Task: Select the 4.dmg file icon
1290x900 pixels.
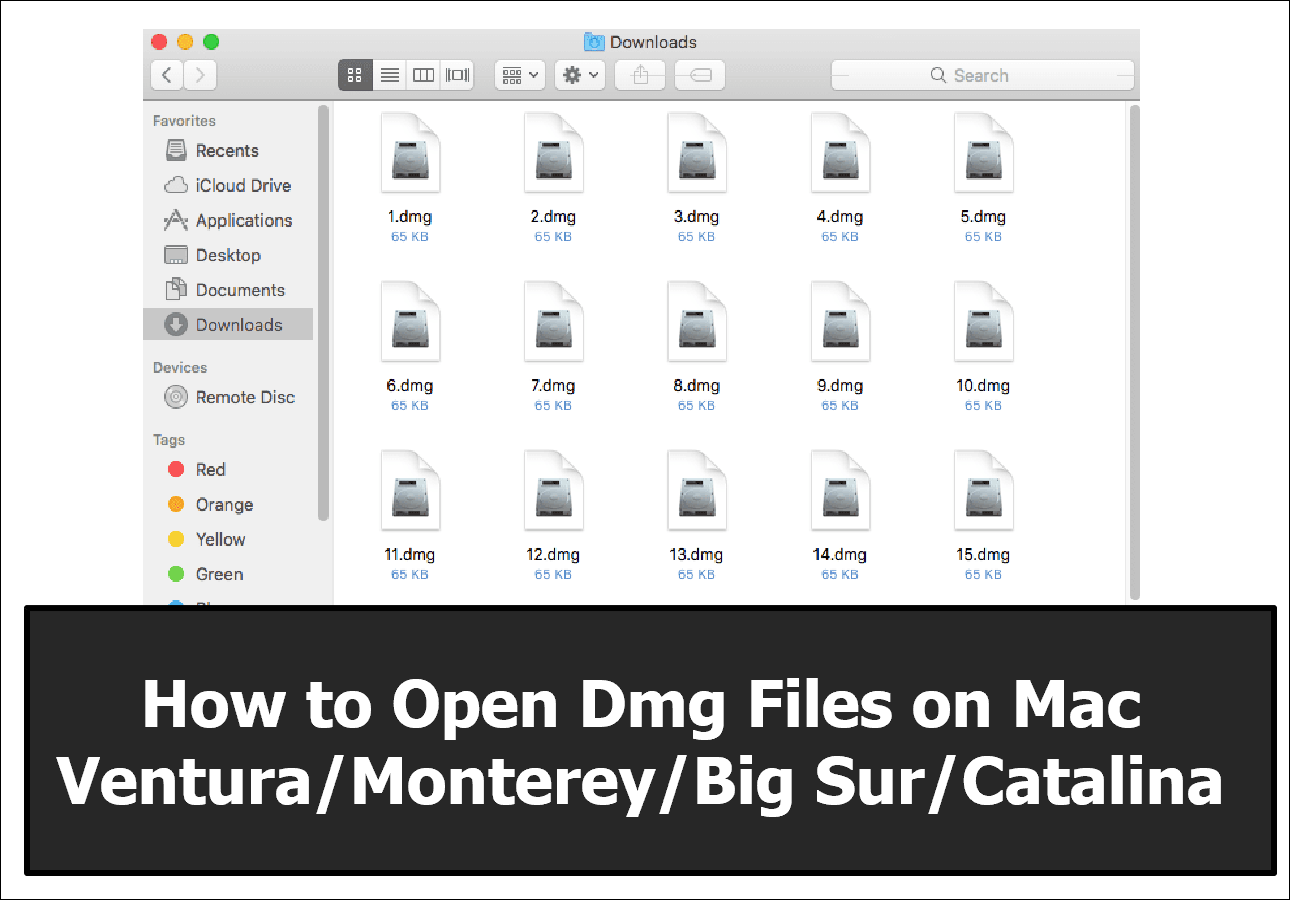Action: click(x=840, y=153)
